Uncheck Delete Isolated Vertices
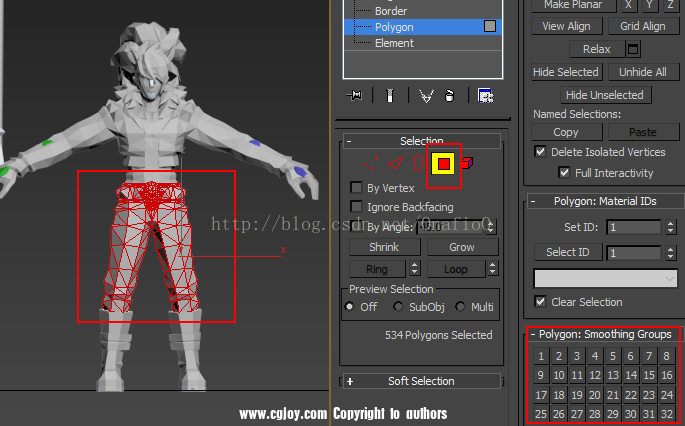The image size is (685, 426). [x=541, y=152]
